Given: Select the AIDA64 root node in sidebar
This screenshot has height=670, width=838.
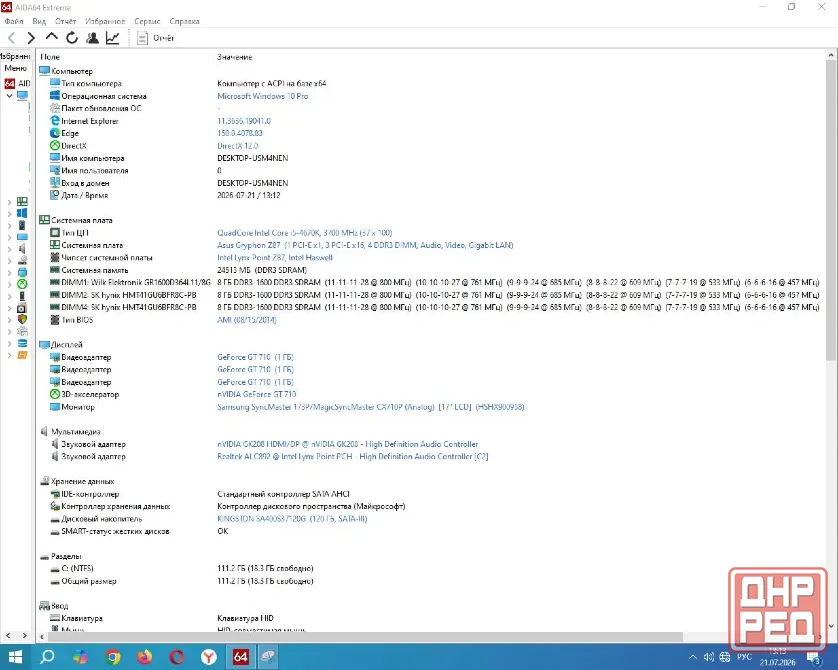Looking at the screenshot, I should point(17,83).
